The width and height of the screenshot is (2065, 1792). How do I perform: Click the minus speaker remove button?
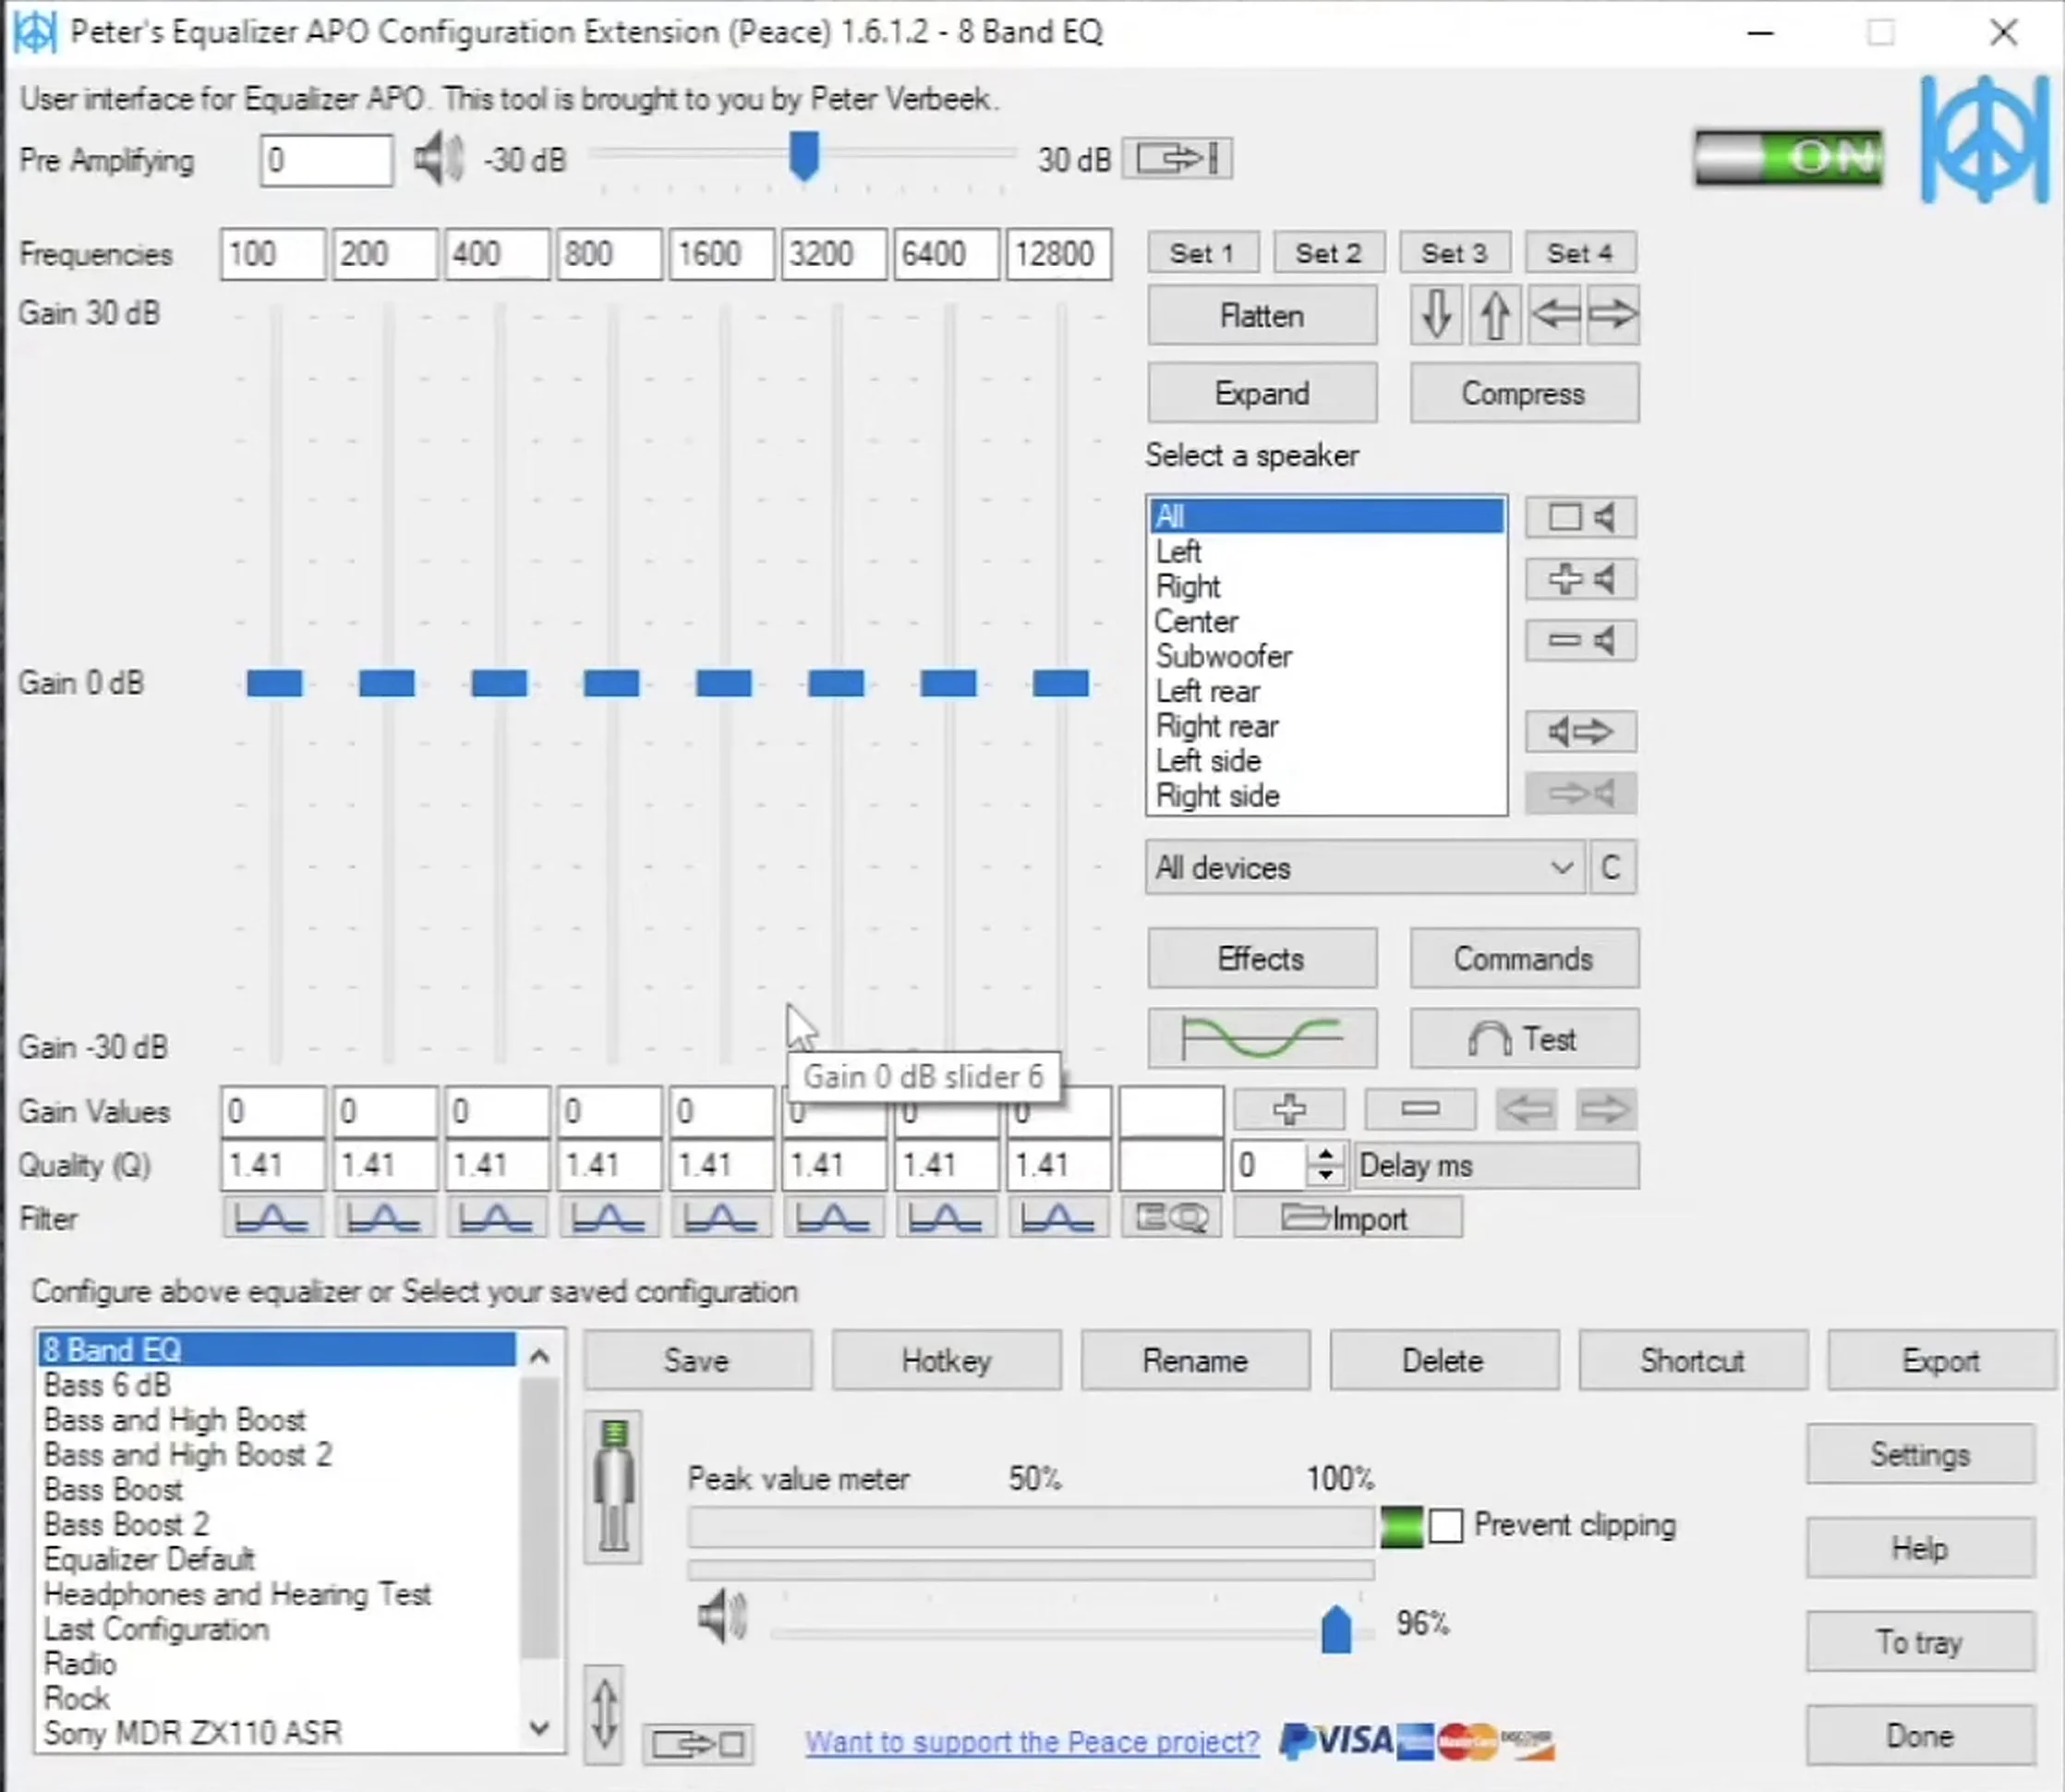pyautogui.click(x=1581, y=640)
